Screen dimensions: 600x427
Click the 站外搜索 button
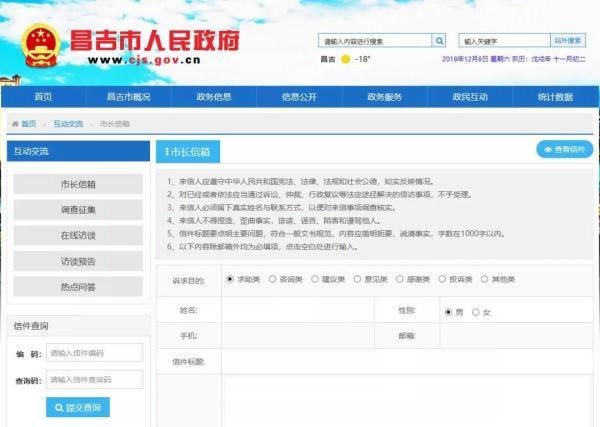(x=568, y=41)
